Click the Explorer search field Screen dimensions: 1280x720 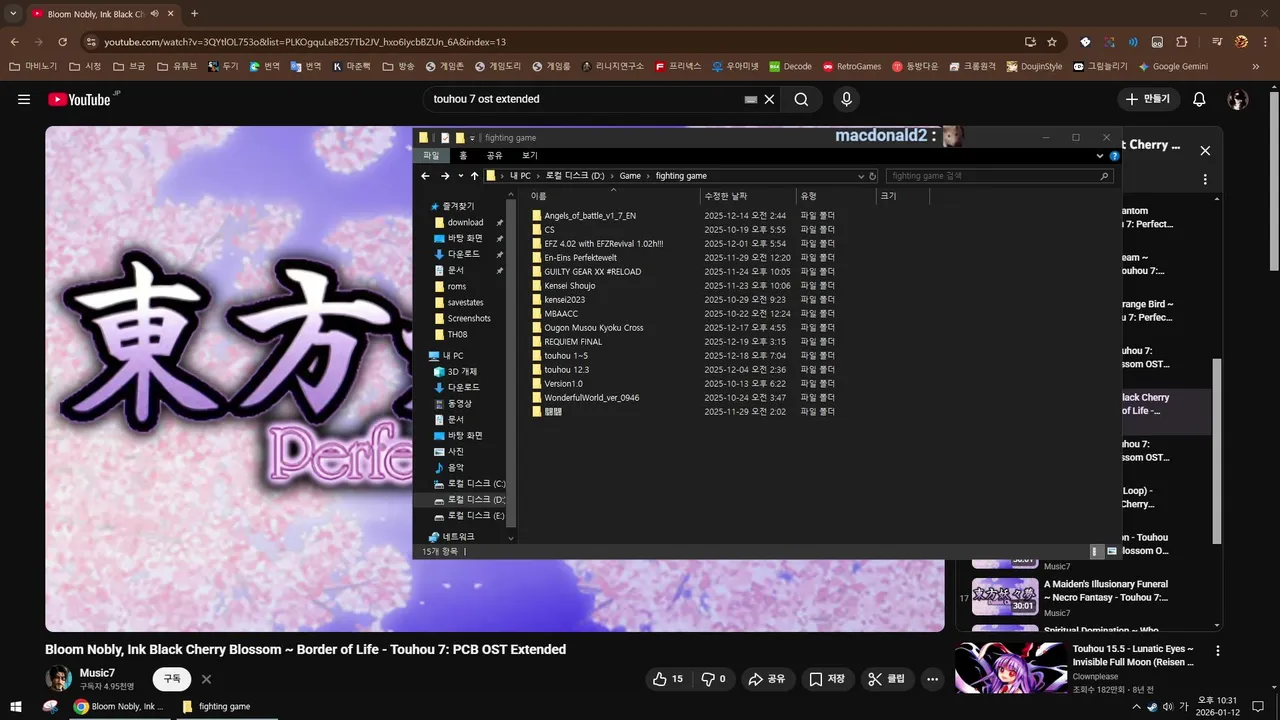coord(999,176)
